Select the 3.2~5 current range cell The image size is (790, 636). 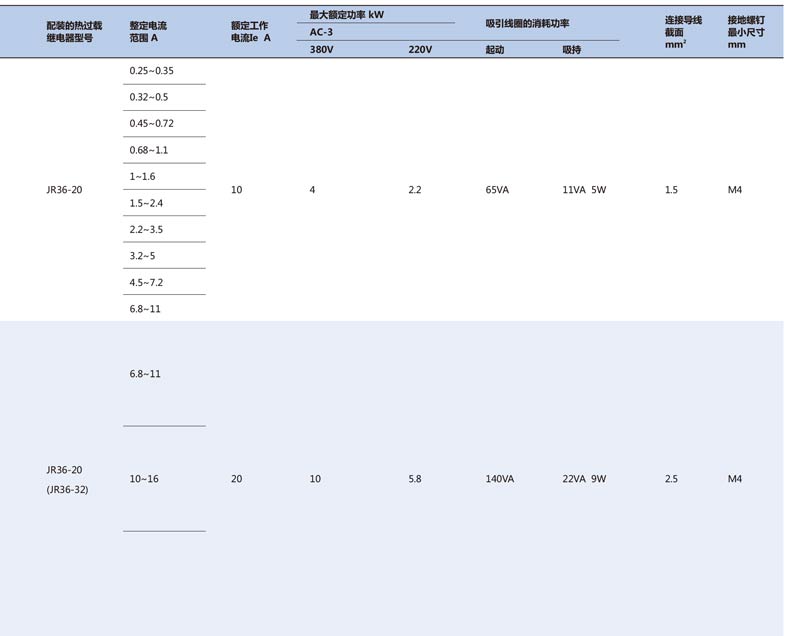pos(142,256)
